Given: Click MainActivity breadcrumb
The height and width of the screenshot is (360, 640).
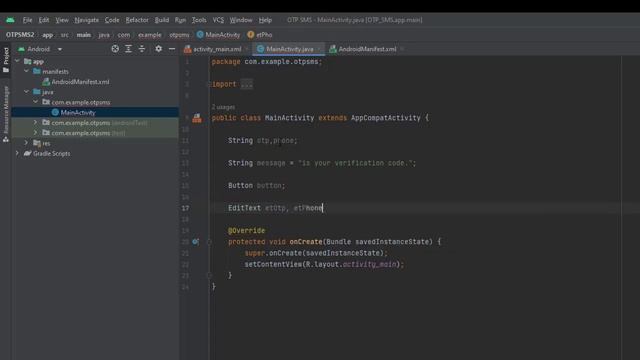Looking at the screenshot, I should click(x=218, y=35).
